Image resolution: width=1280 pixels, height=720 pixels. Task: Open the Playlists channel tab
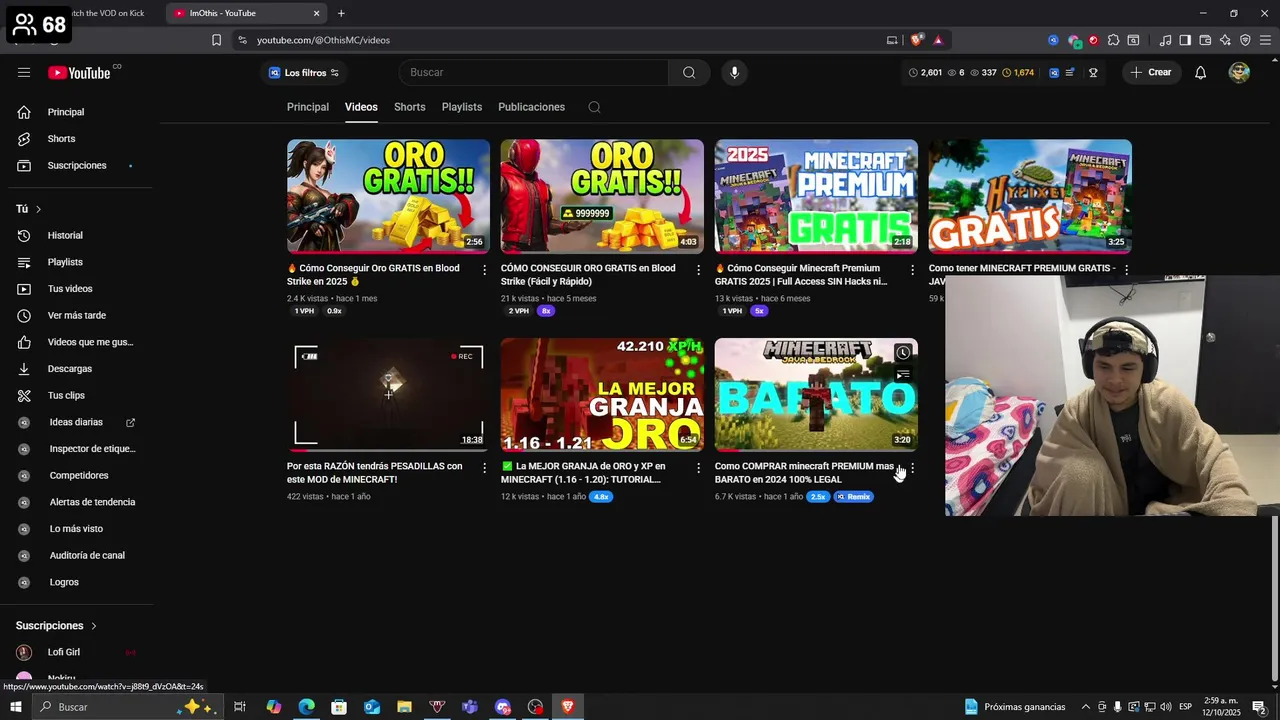point(462,107)
